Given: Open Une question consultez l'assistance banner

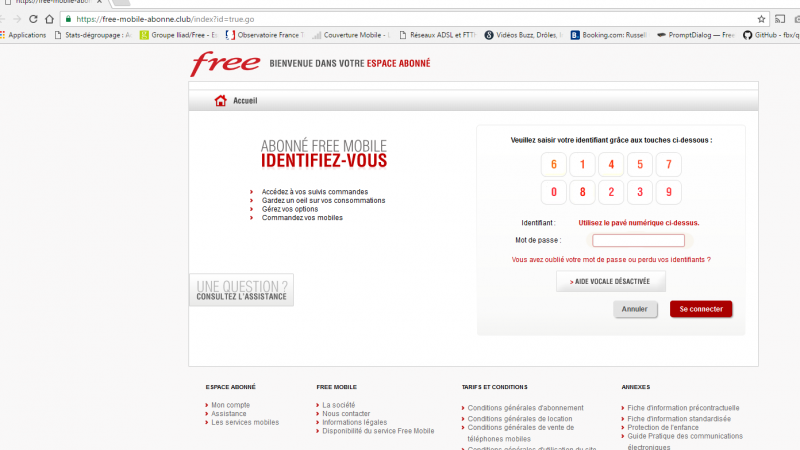Looking at the screenshot, I should (x=241, y=290).
